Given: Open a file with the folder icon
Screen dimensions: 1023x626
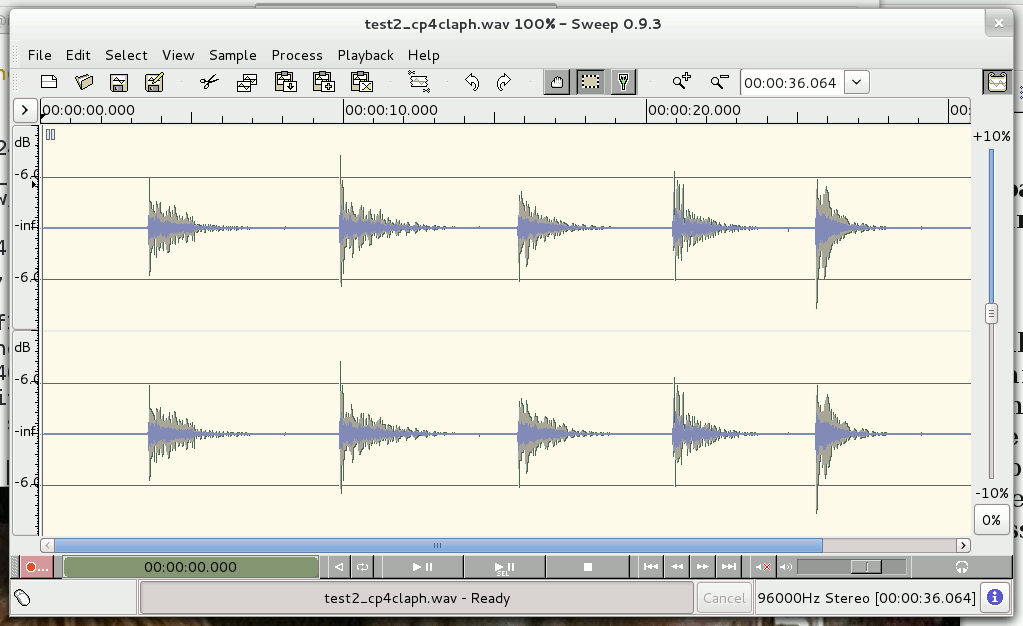Looking at the screenshot, I should point(84,82).
